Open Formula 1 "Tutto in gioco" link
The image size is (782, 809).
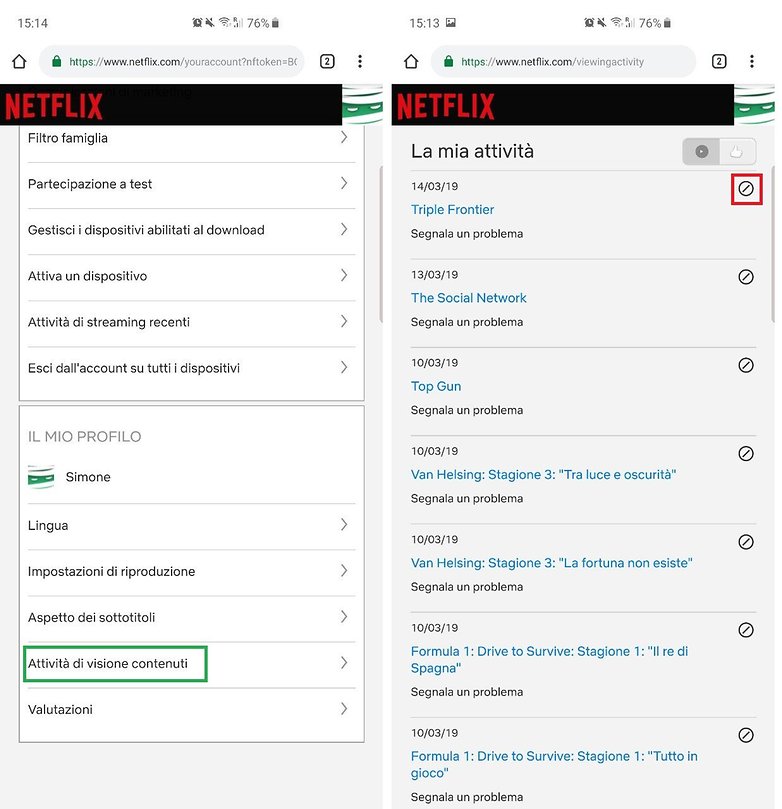[554, 765]
